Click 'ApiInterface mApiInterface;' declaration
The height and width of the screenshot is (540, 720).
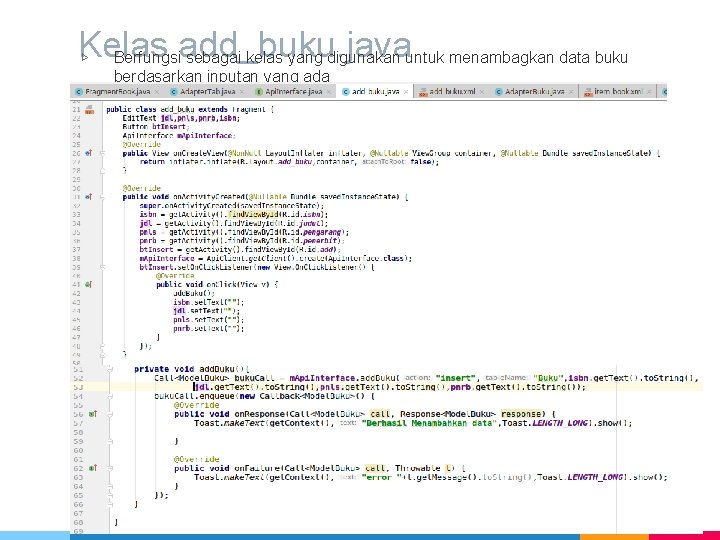(179, 135)
